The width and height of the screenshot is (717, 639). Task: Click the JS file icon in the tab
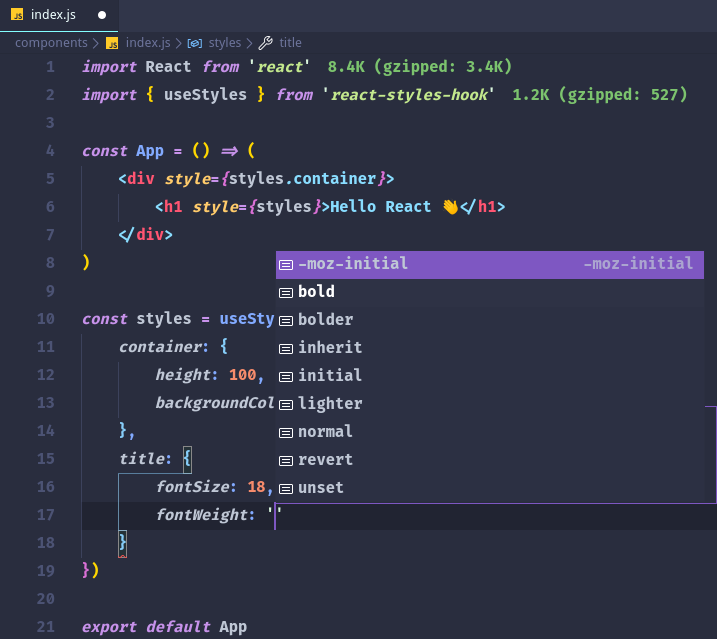pos(17,15)
